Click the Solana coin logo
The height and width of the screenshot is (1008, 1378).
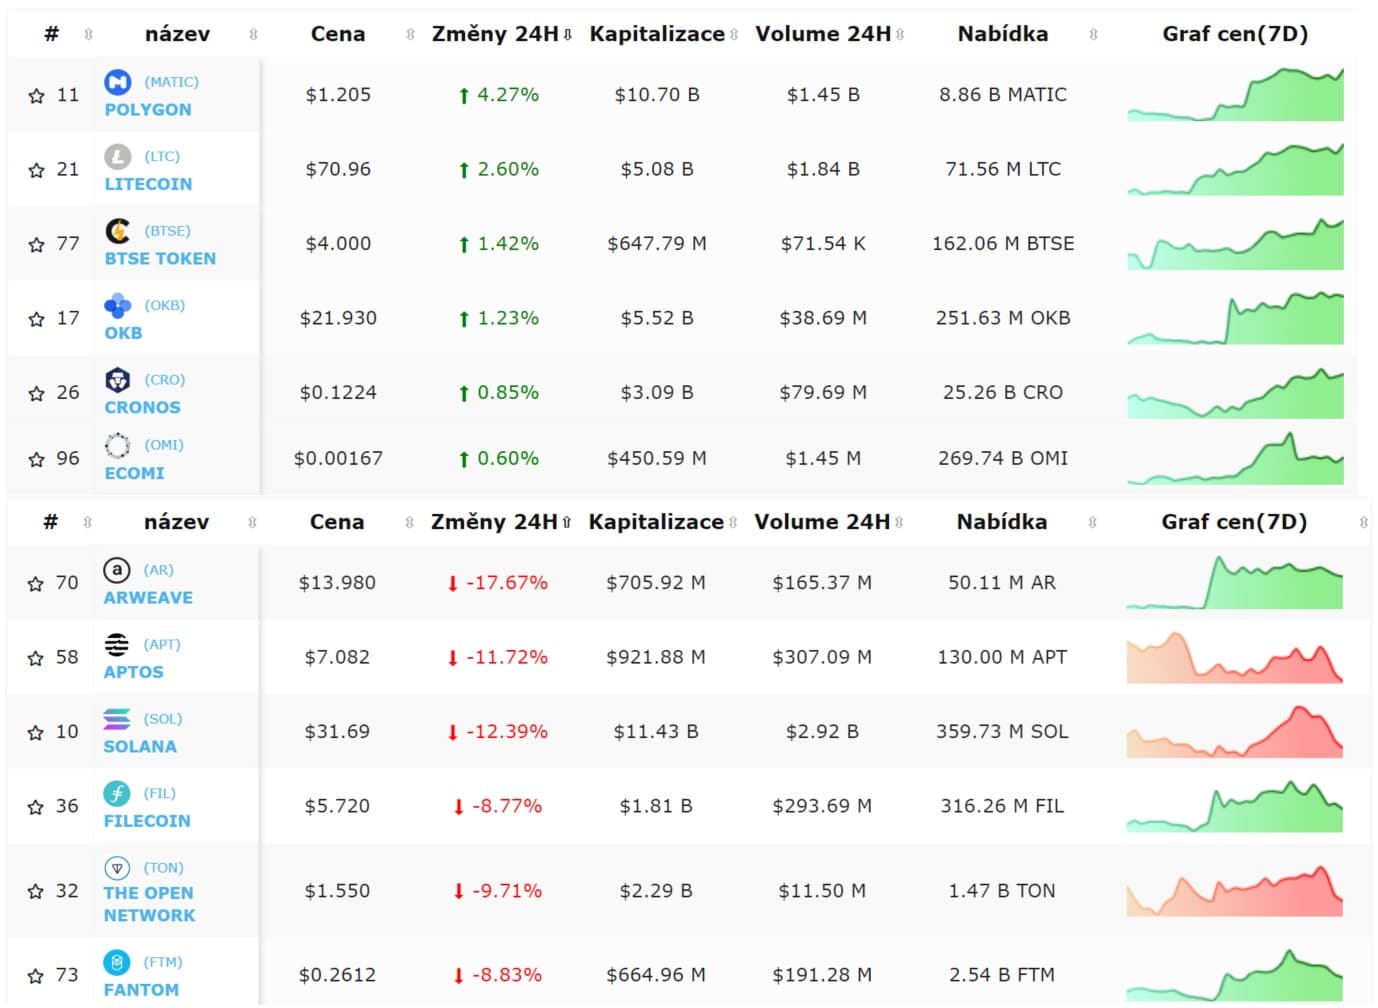117,719
